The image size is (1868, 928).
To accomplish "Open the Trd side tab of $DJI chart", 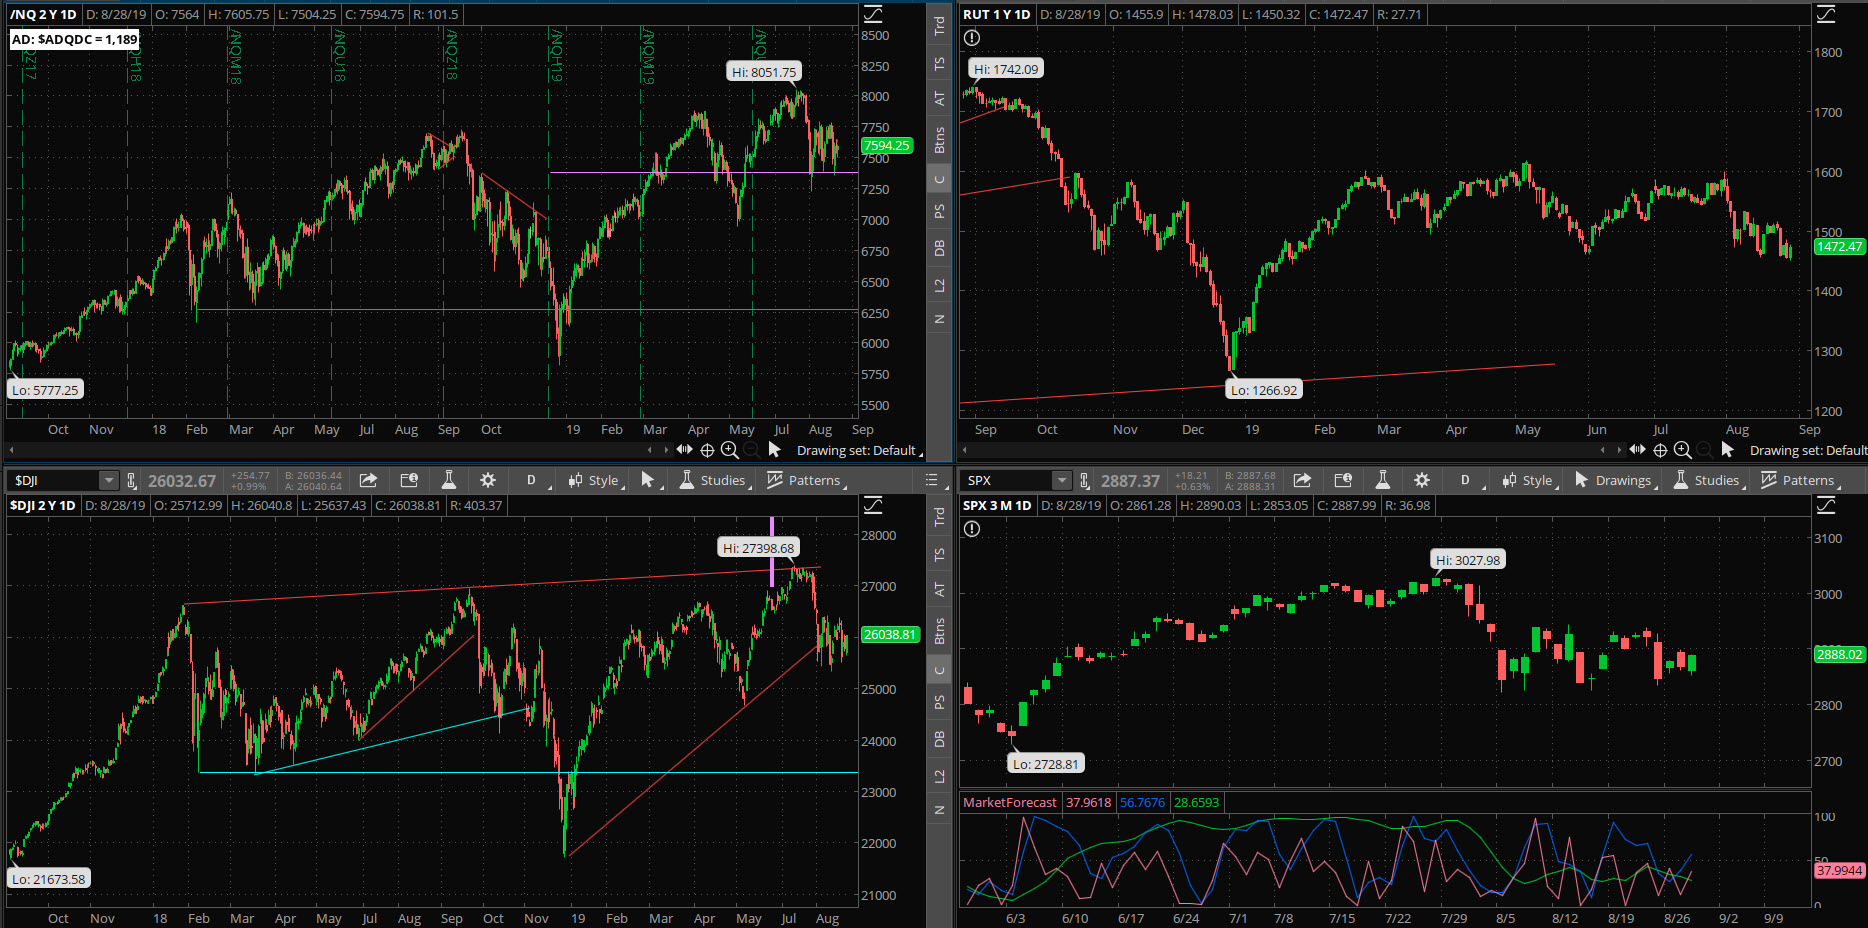I will click(939, 517).
